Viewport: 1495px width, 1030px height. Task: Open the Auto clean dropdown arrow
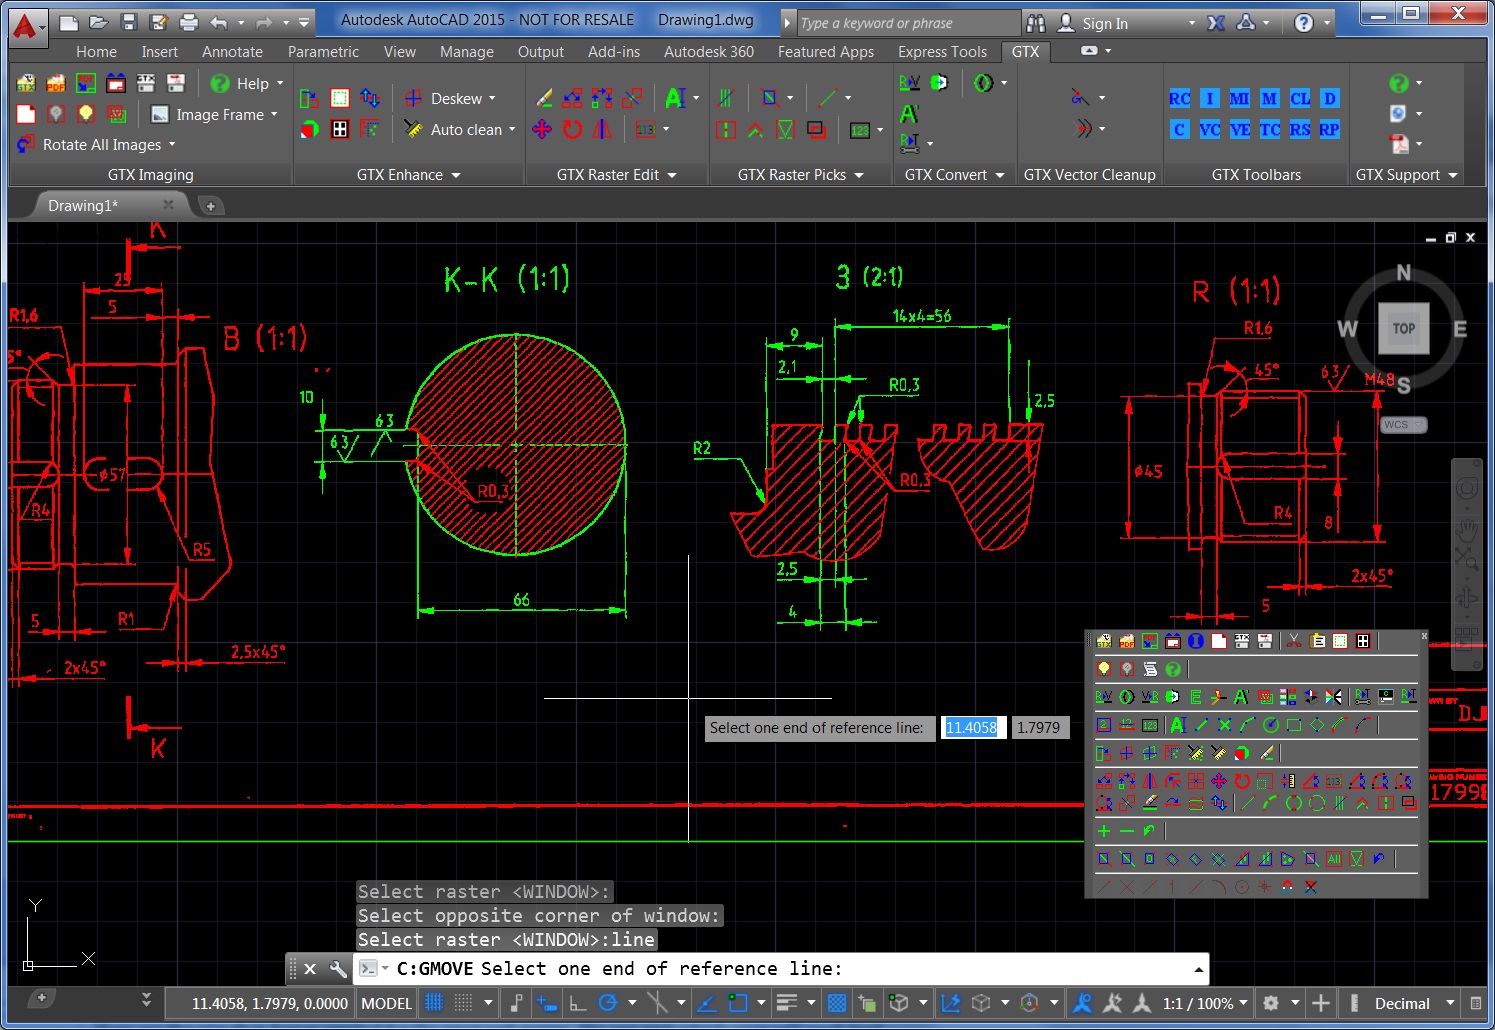coord(512,129)
